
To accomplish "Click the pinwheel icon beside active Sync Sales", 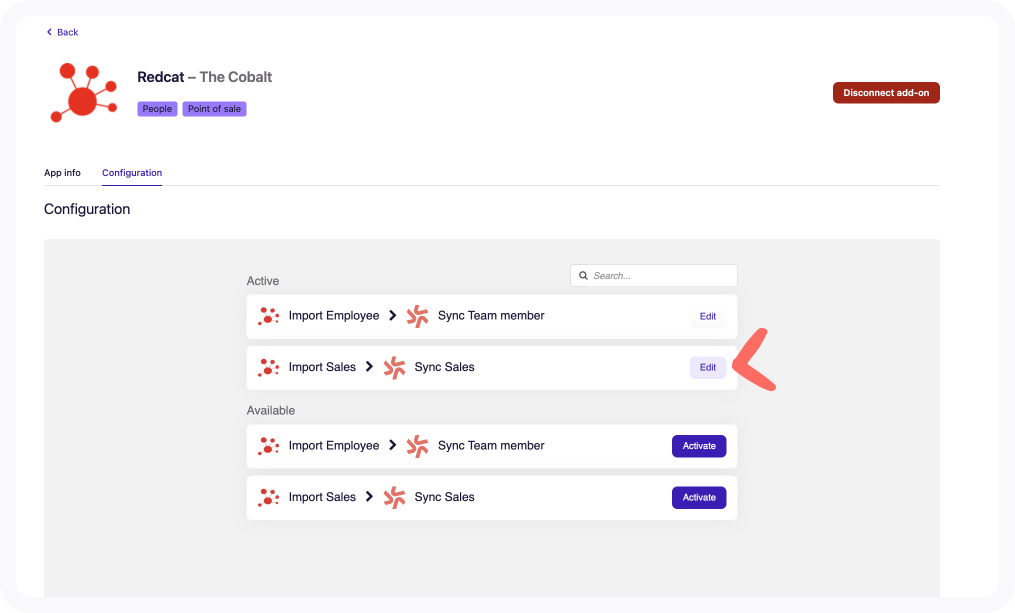I will 394,367.
